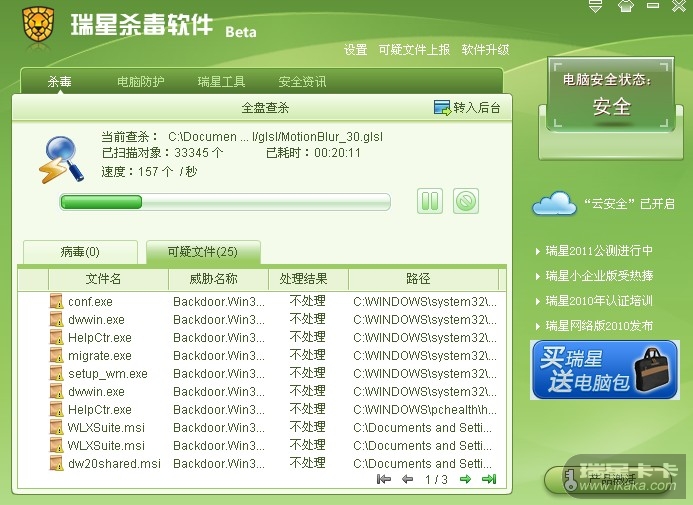
Task: Click 软件升级 update link
Action: pos(485,49)
